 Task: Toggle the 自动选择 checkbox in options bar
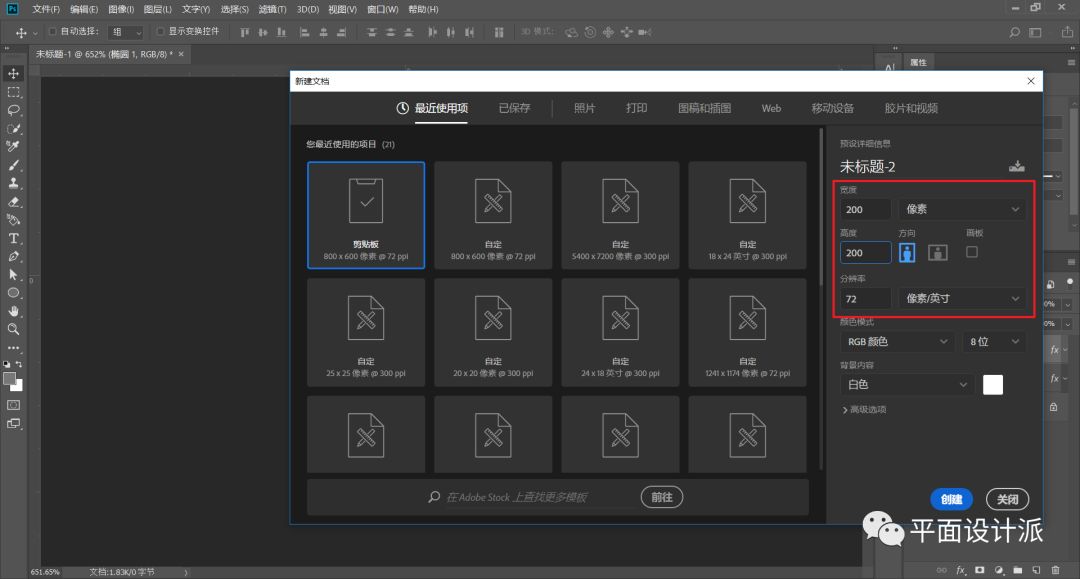53,32
